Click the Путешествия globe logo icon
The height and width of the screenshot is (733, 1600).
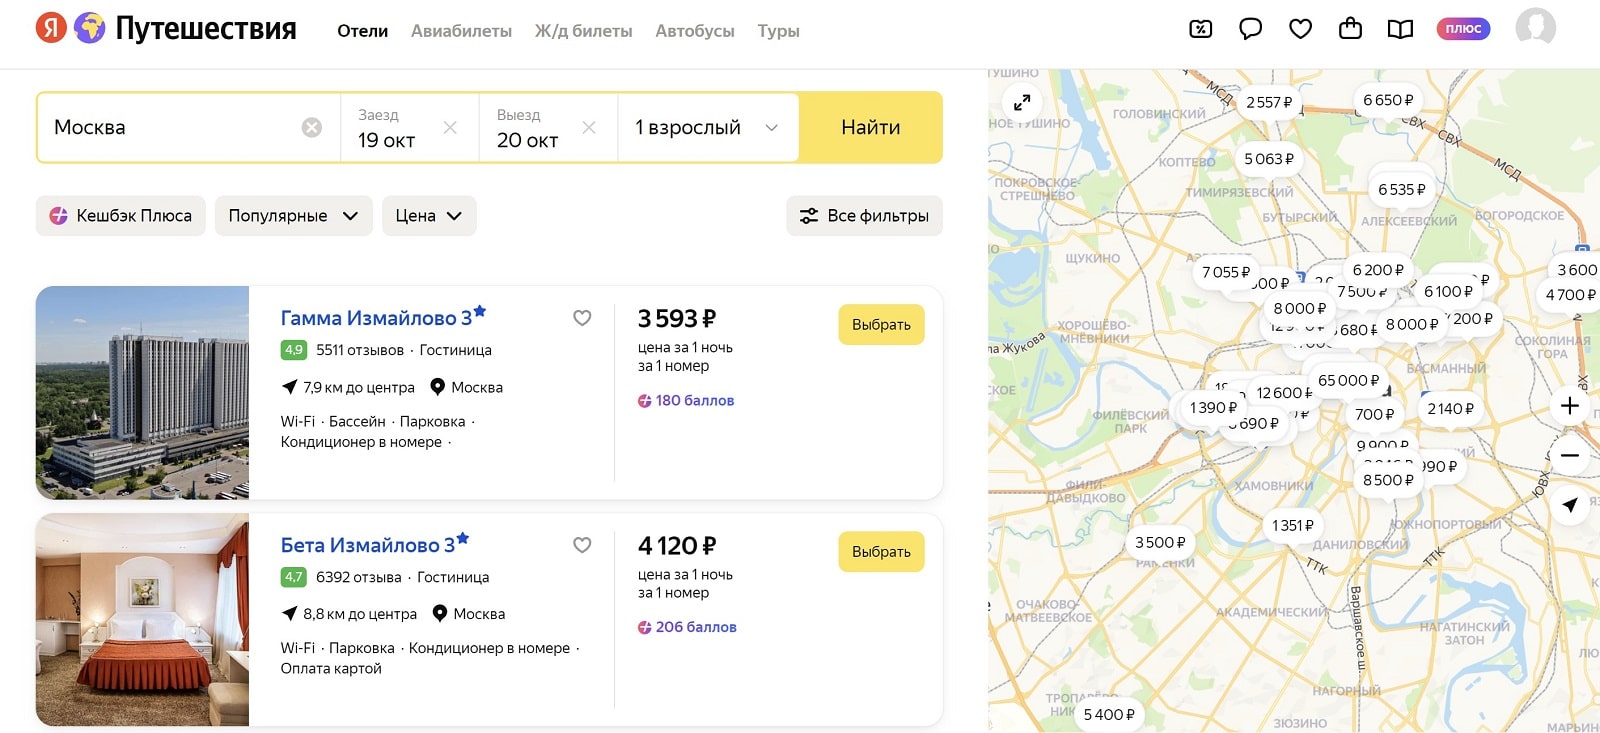(x=90, y=28)
